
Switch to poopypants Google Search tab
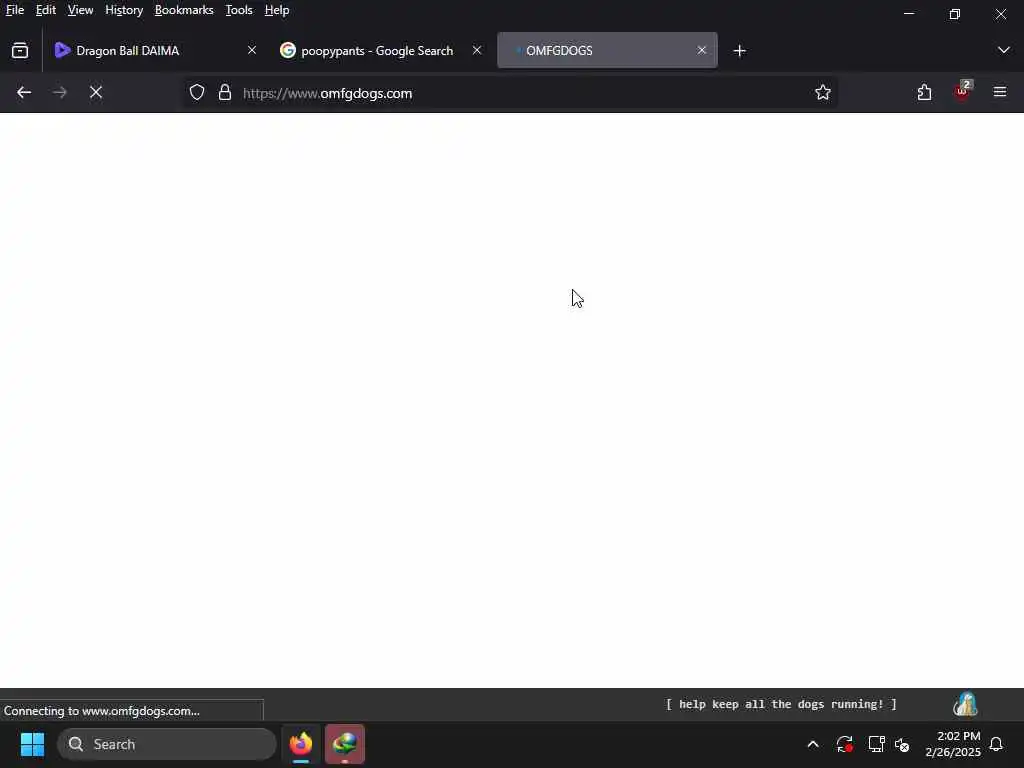pos(381,50)
